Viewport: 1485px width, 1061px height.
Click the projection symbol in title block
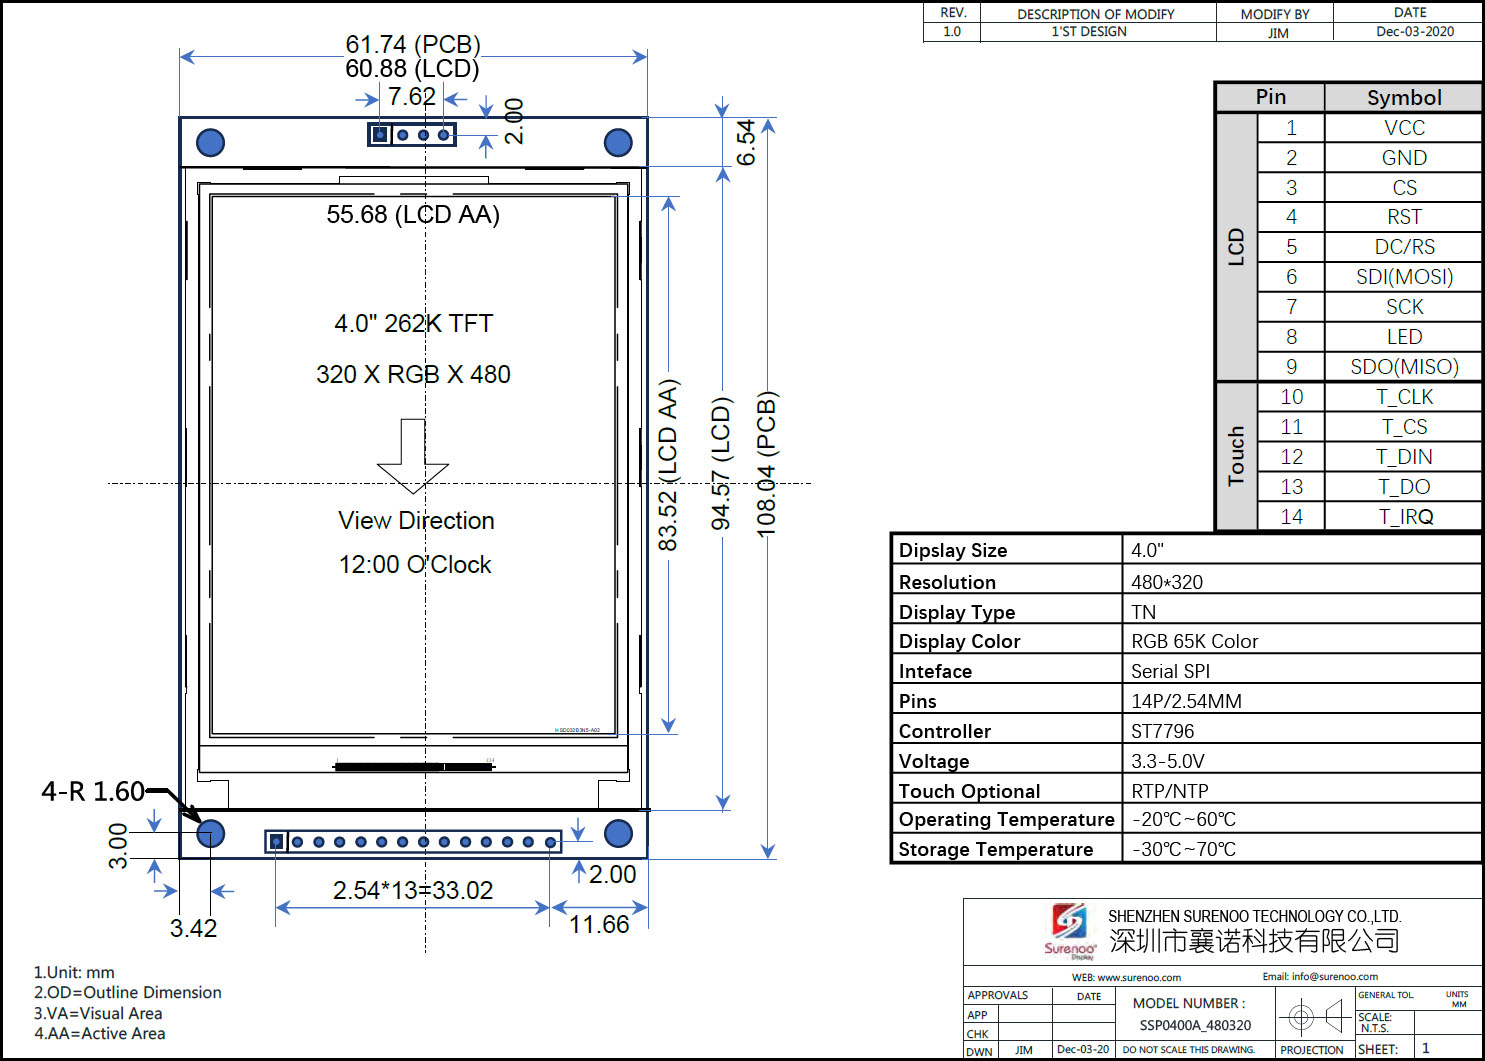click(1315, 1018)
